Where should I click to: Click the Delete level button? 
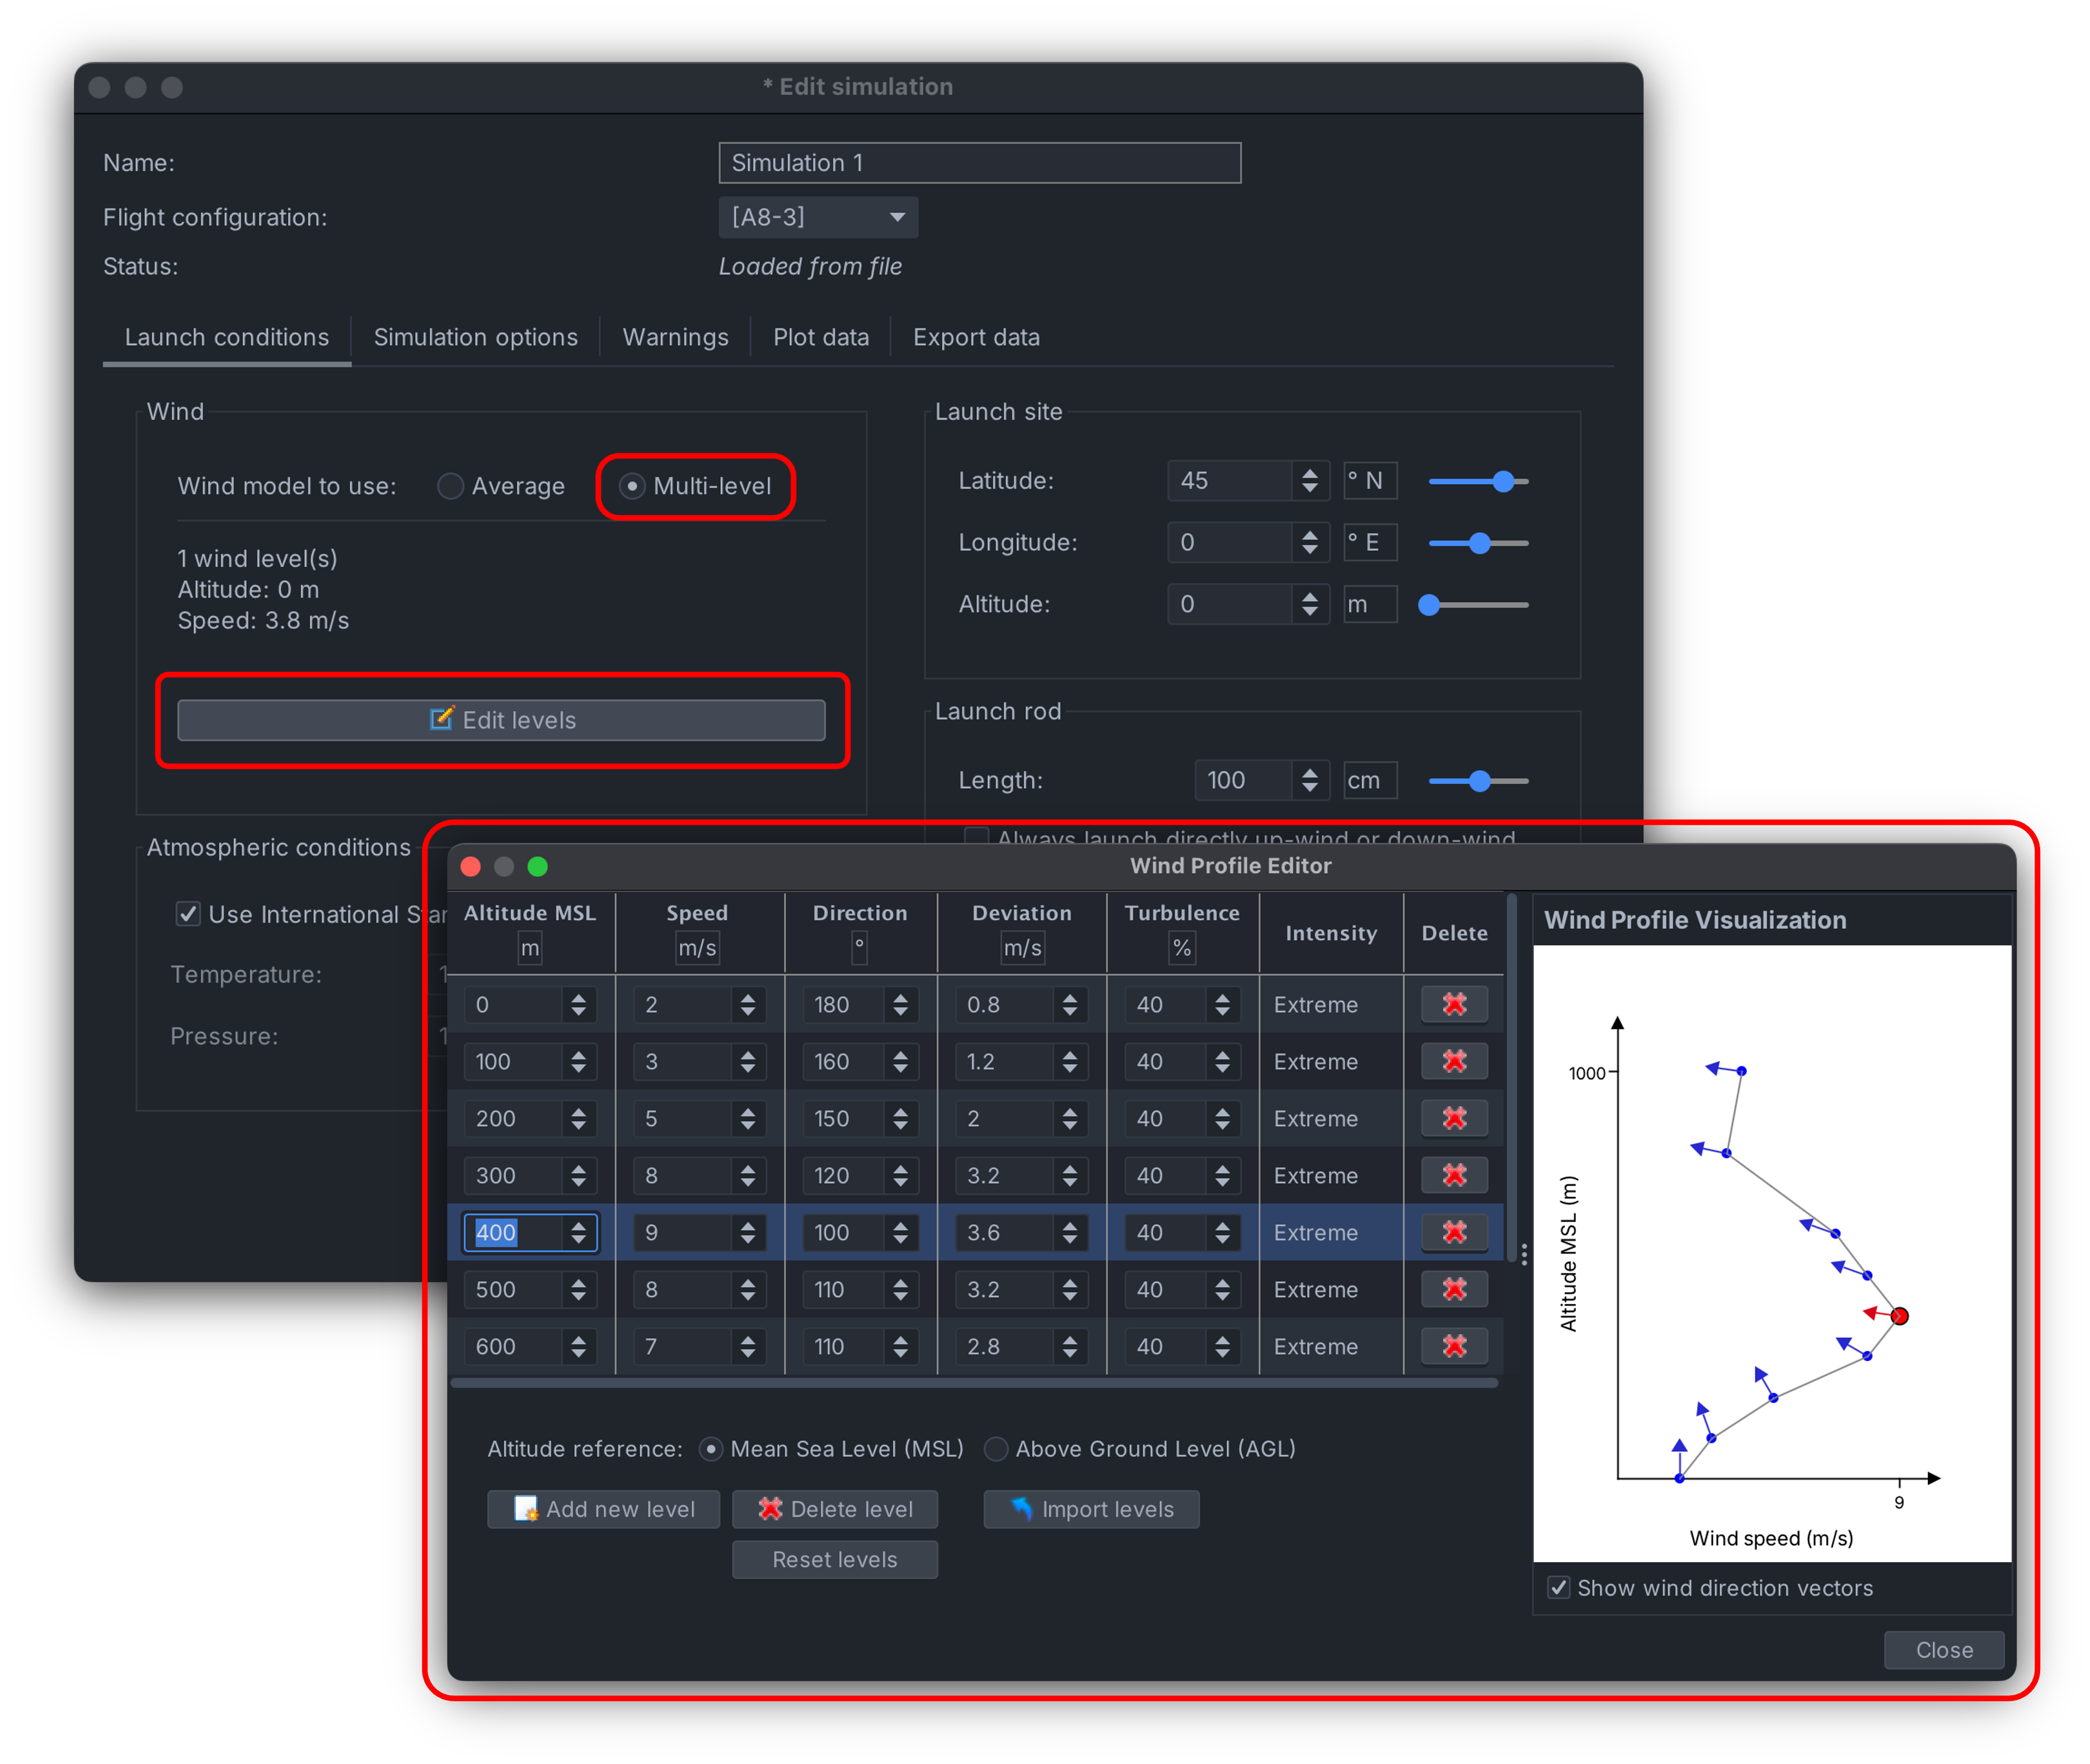835,1509
